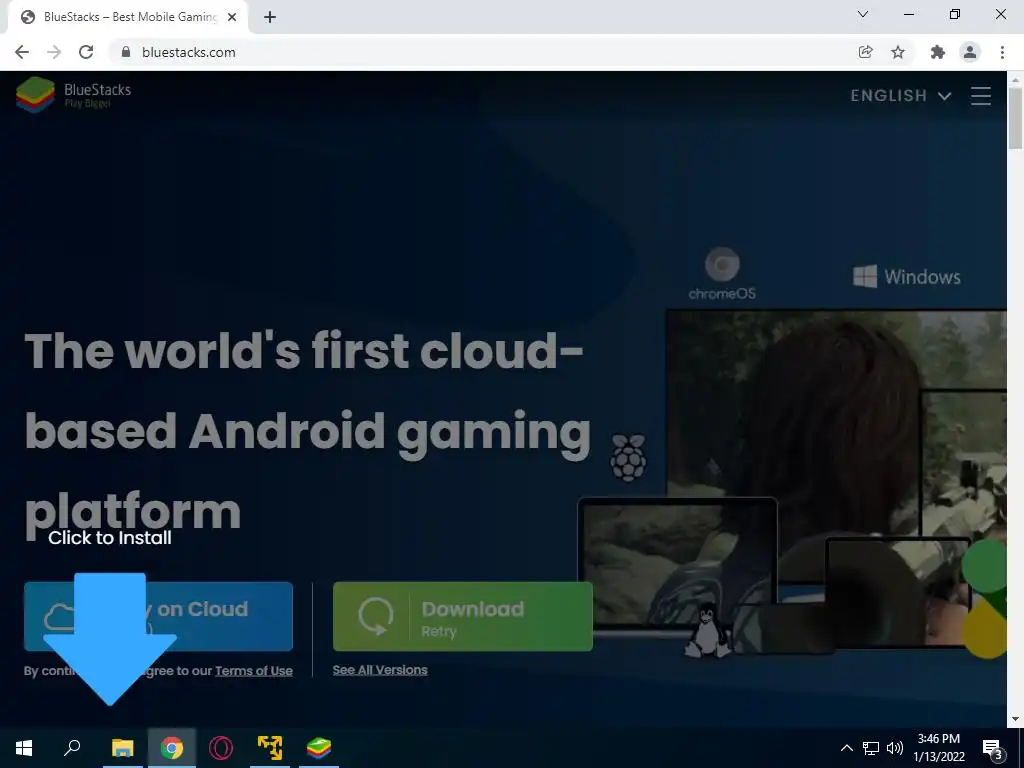This screenshot has height=768, width=1024.
Task: Click the laptop gameplay preview image
Action: click(677, 564)
